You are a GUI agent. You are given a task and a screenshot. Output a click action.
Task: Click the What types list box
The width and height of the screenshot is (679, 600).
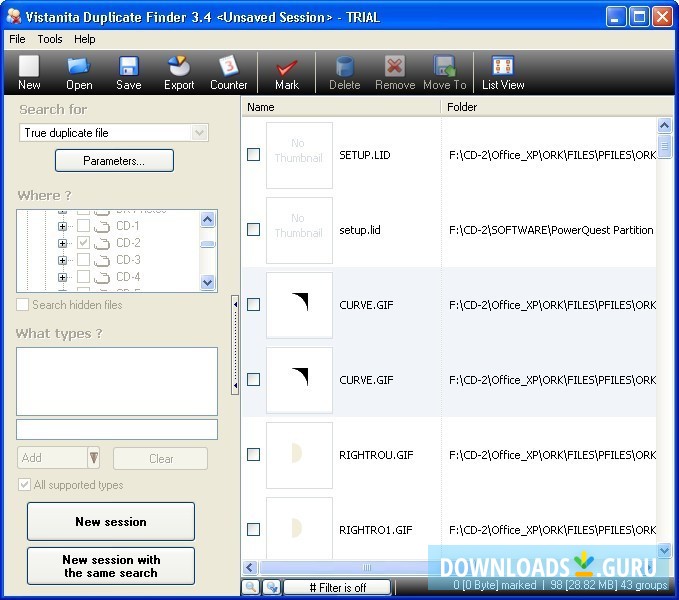coord(117,381)
